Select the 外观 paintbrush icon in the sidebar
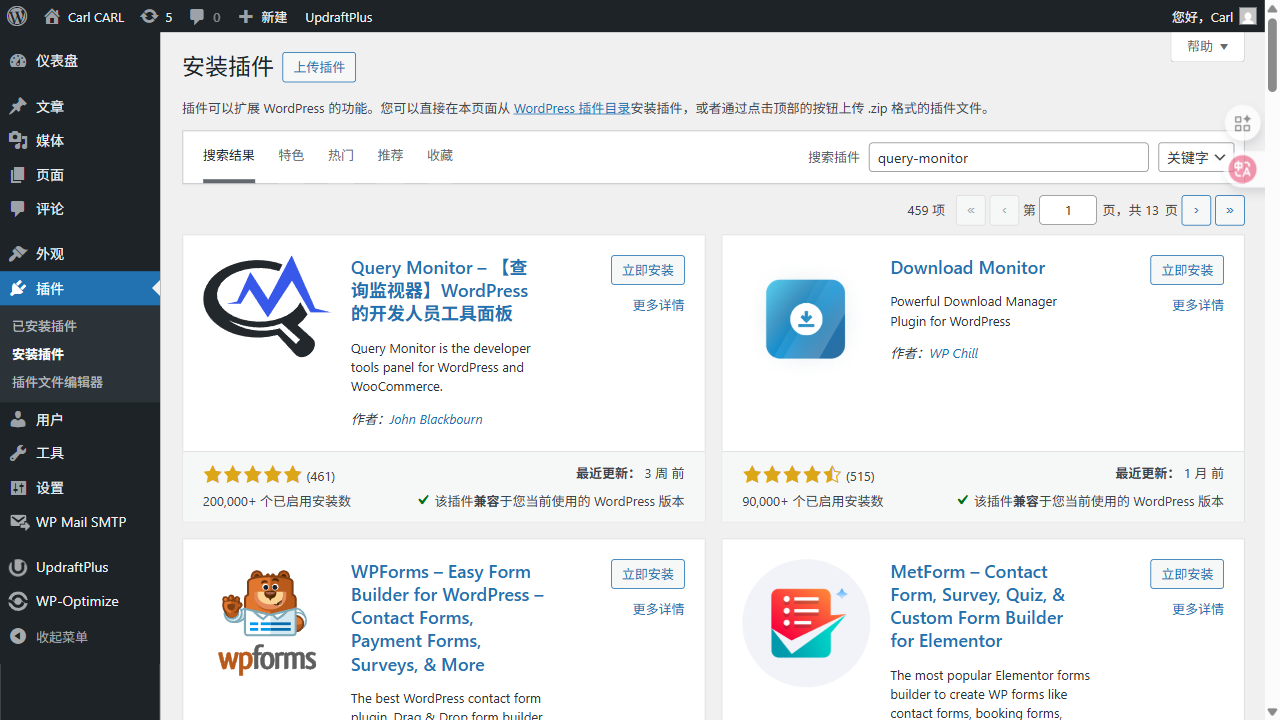This screenshot has width=1280, height=720. point(18,253)
